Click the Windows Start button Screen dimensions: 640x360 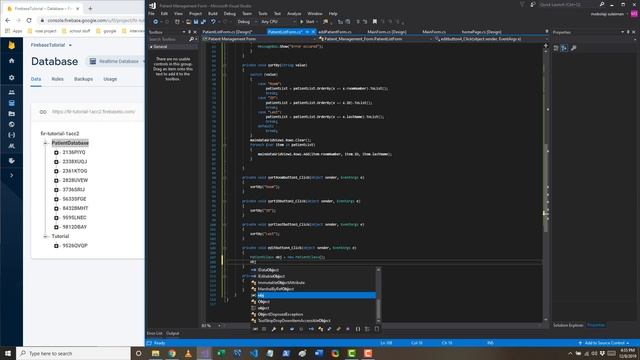tap(8, 353)
